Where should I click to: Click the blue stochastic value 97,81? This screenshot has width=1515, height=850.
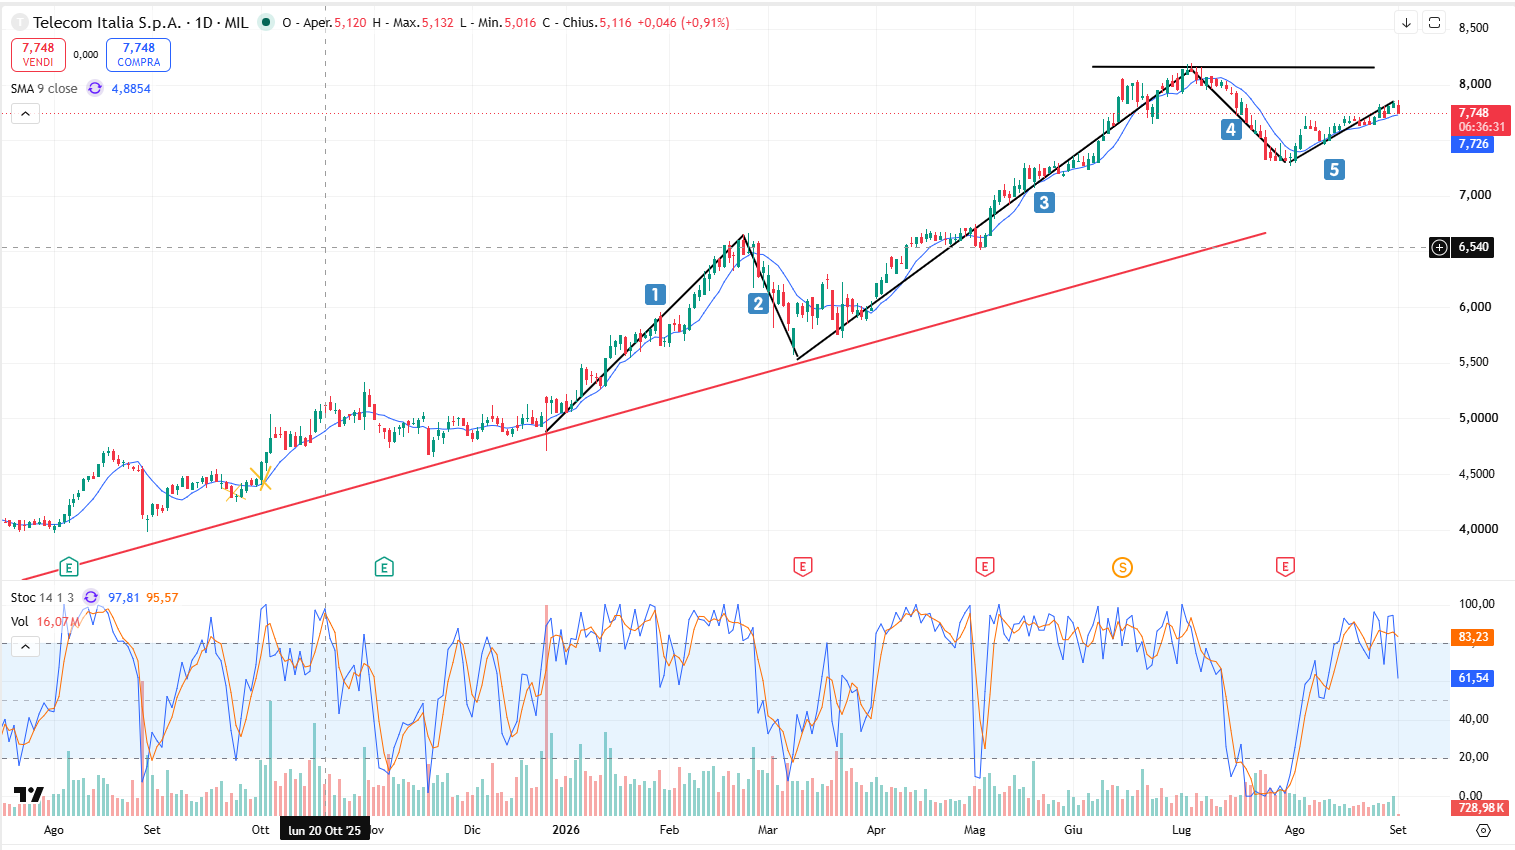click(x=124, y=597)
